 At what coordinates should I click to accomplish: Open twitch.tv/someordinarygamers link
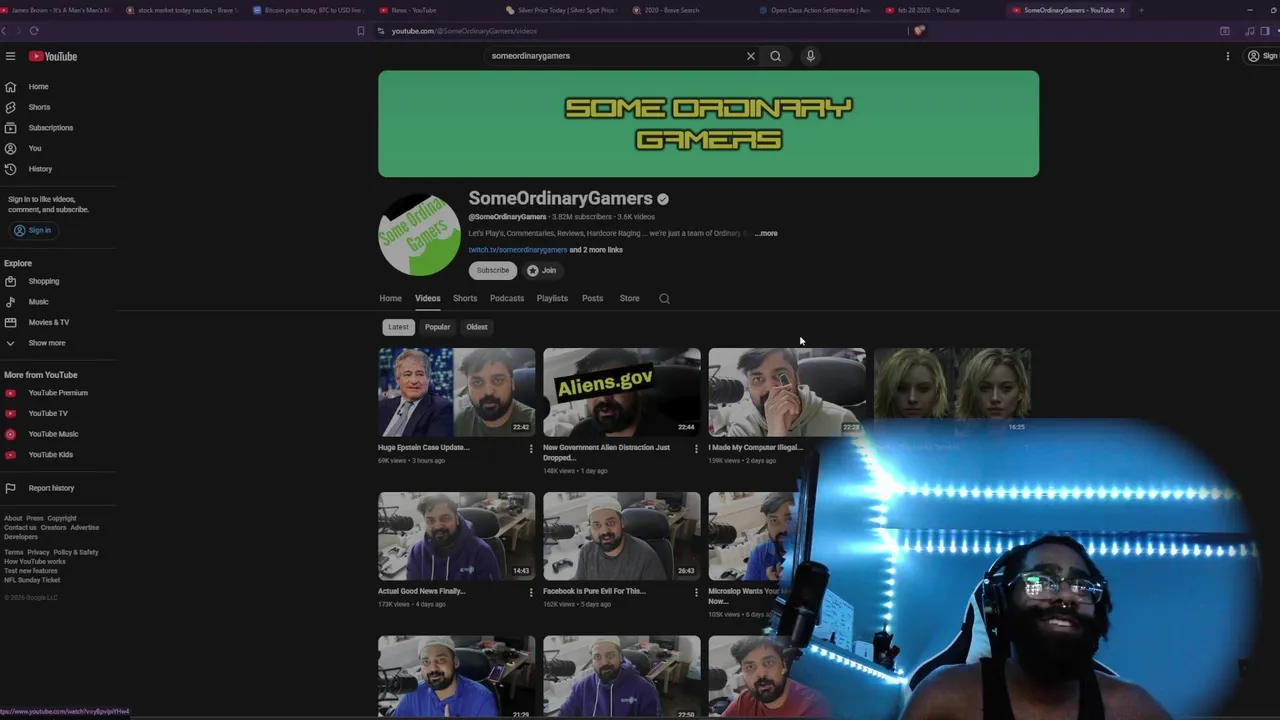pyautogui.click(x=518, y=250)
